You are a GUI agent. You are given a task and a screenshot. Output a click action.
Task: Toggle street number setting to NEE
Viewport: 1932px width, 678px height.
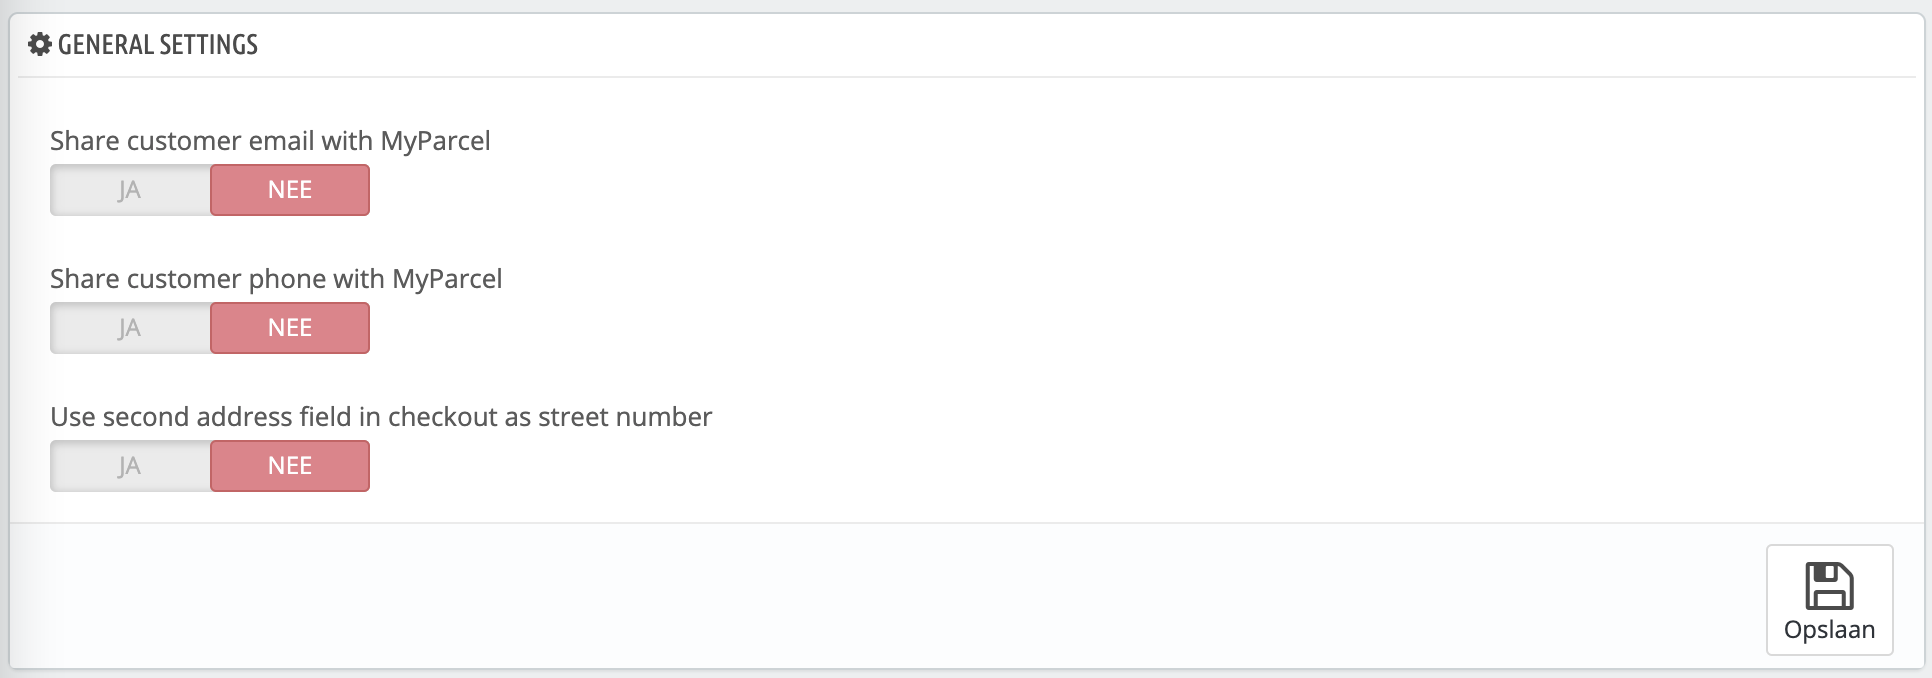pyautogui.click(x=289, y=465)
